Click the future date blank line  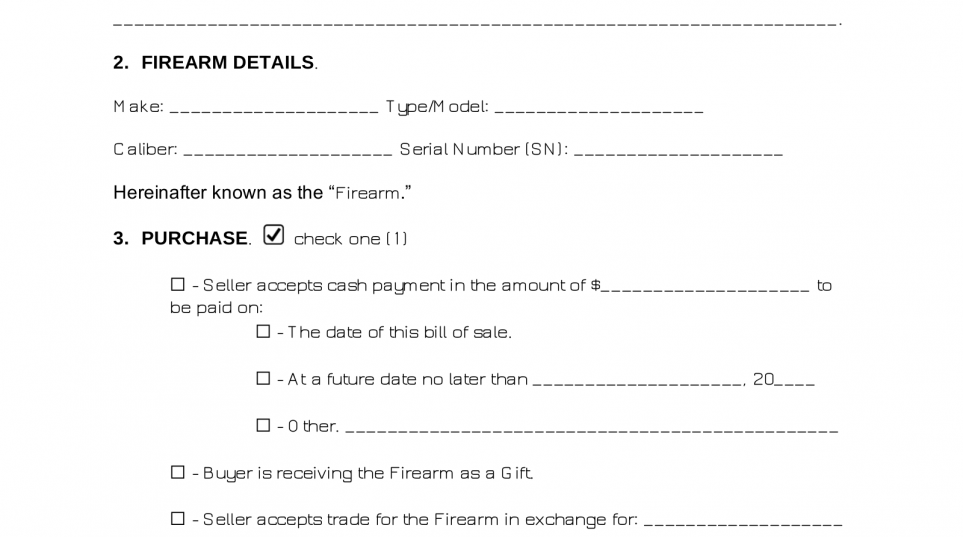point(637,383)
